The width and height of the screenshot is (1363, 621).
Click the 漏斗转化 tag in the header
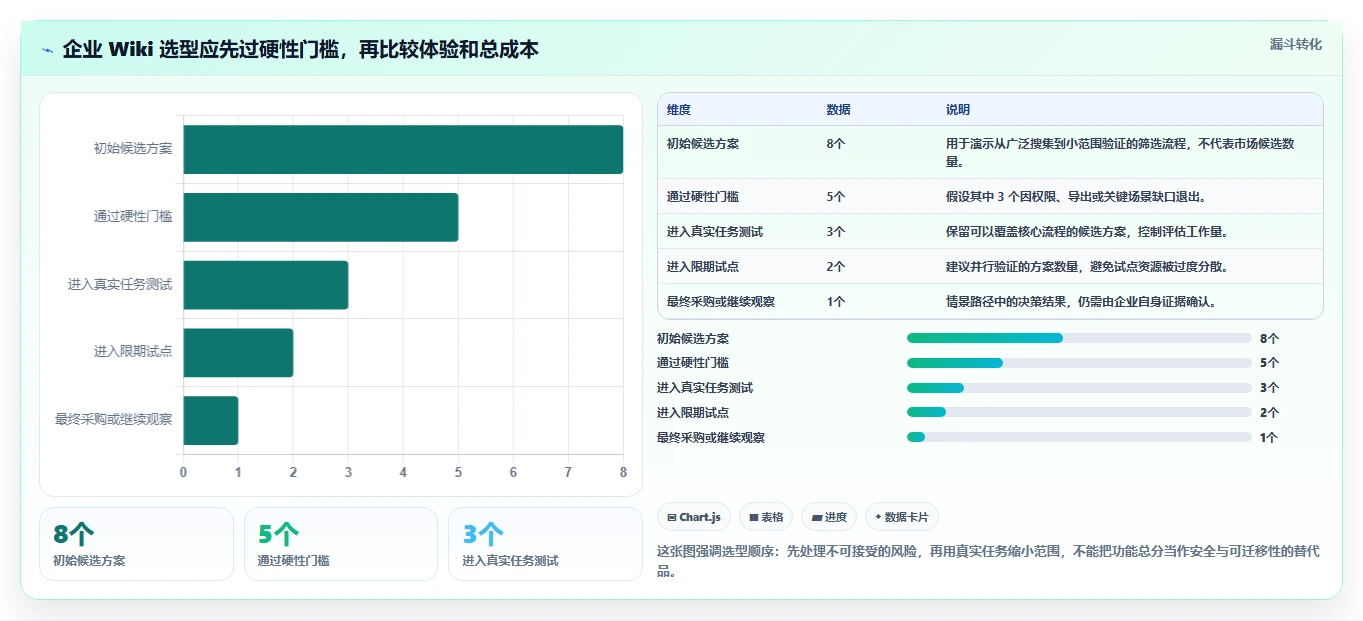1295,44
